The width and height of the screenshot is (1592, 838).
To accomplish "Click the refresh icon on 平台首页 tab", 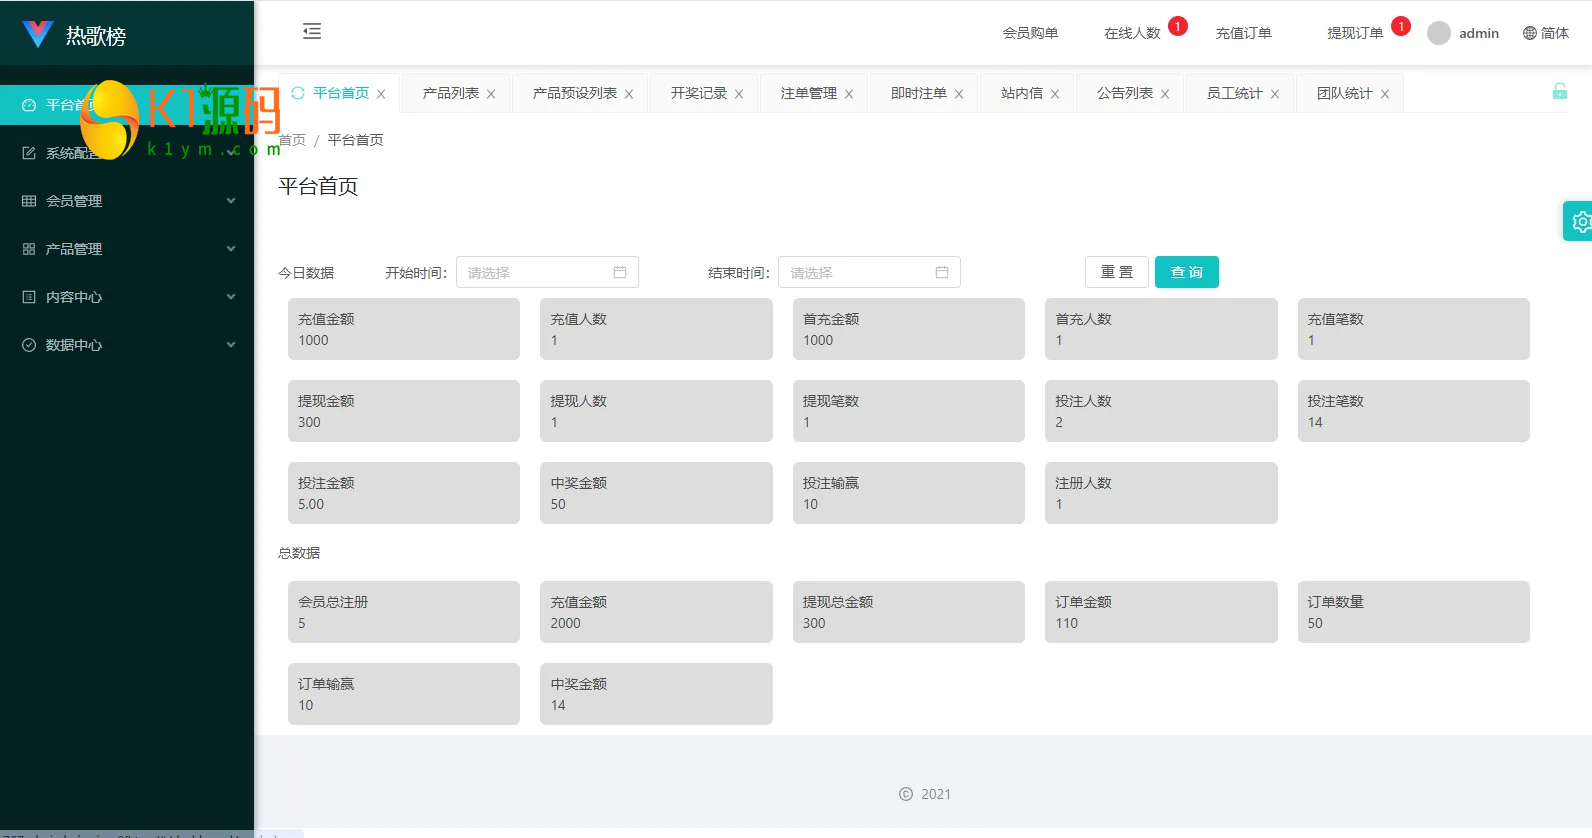I will coord(298,93).
